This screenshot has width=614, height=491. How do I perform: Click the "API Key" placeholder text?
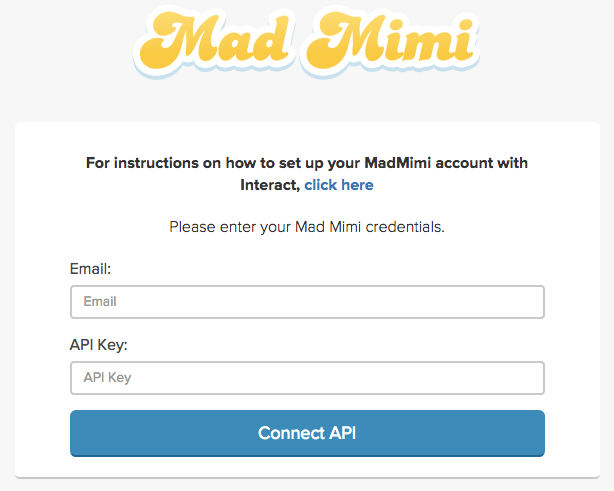tap(107, 378)
